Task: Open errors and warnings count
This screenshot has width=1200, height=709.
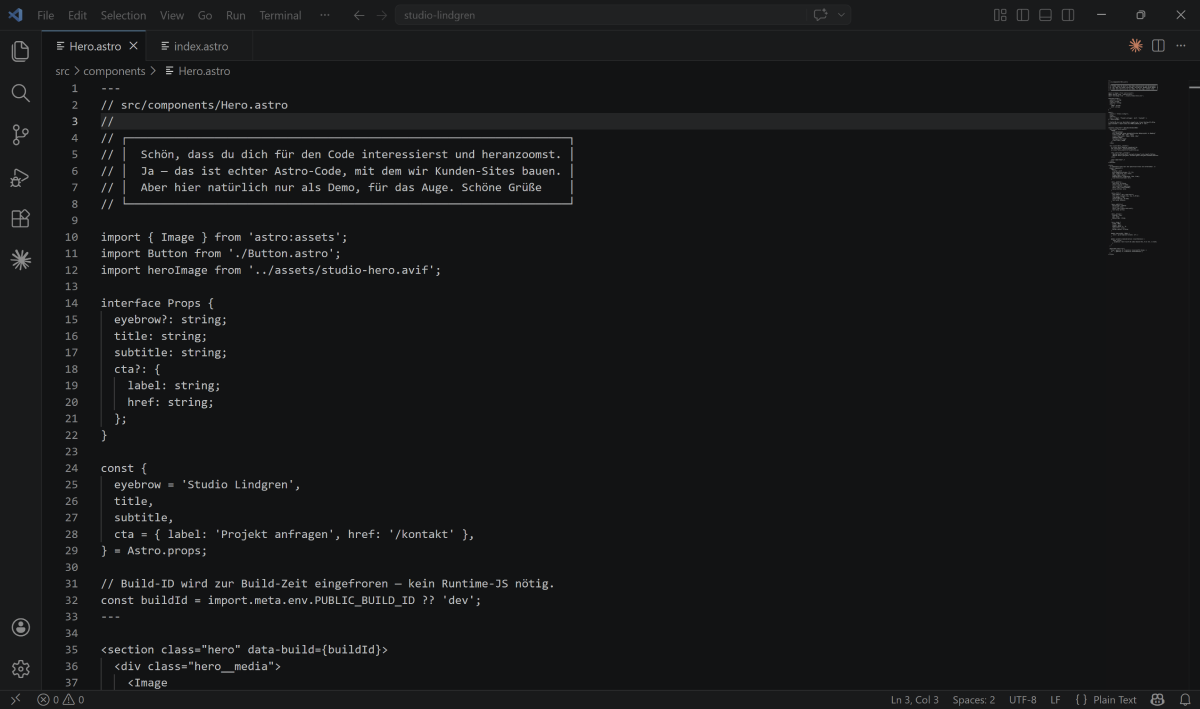Action: [60, 700]
